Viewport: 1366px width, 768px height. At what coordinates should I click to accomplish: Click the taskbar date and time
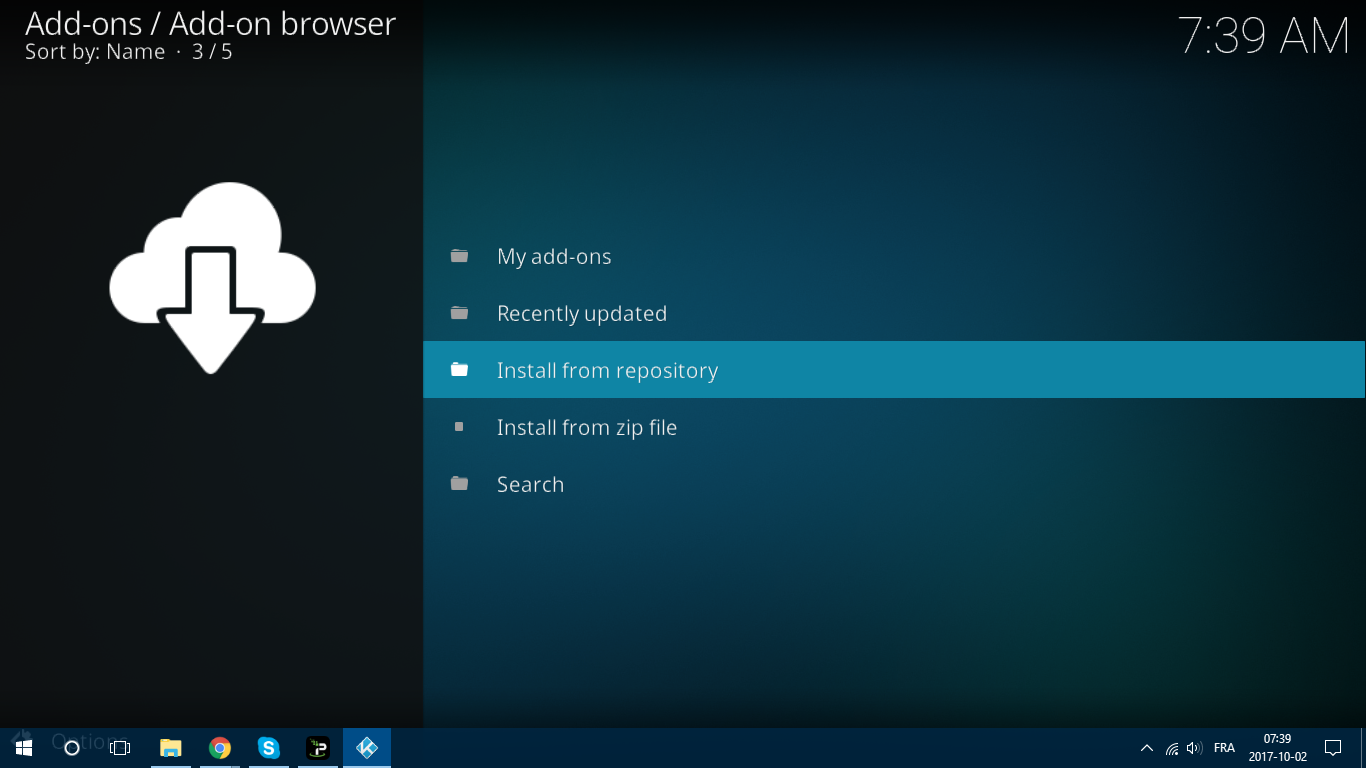coord(1277,748)
